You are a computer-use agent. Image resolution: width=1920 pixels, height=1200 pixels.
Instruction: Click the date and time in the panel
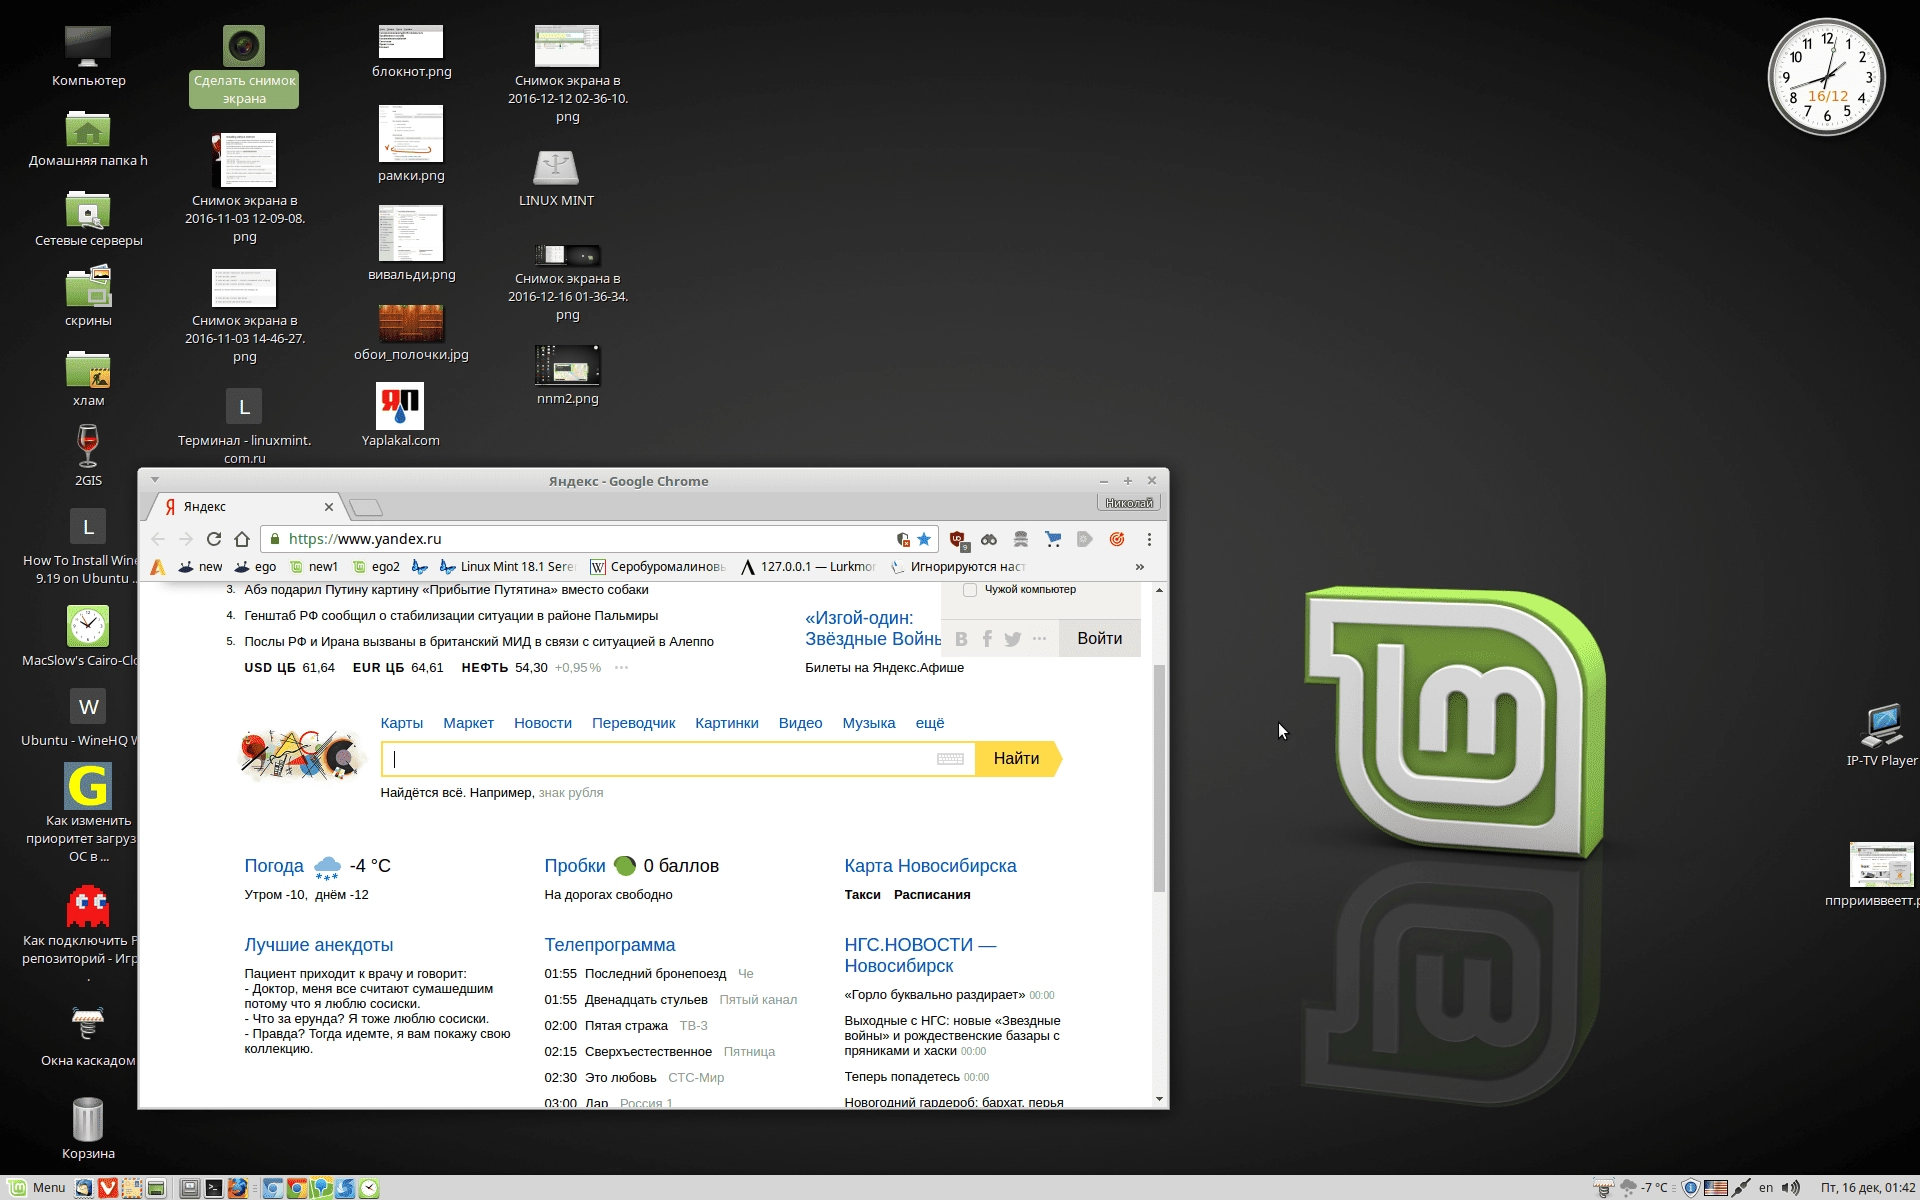(1867, 1188)
